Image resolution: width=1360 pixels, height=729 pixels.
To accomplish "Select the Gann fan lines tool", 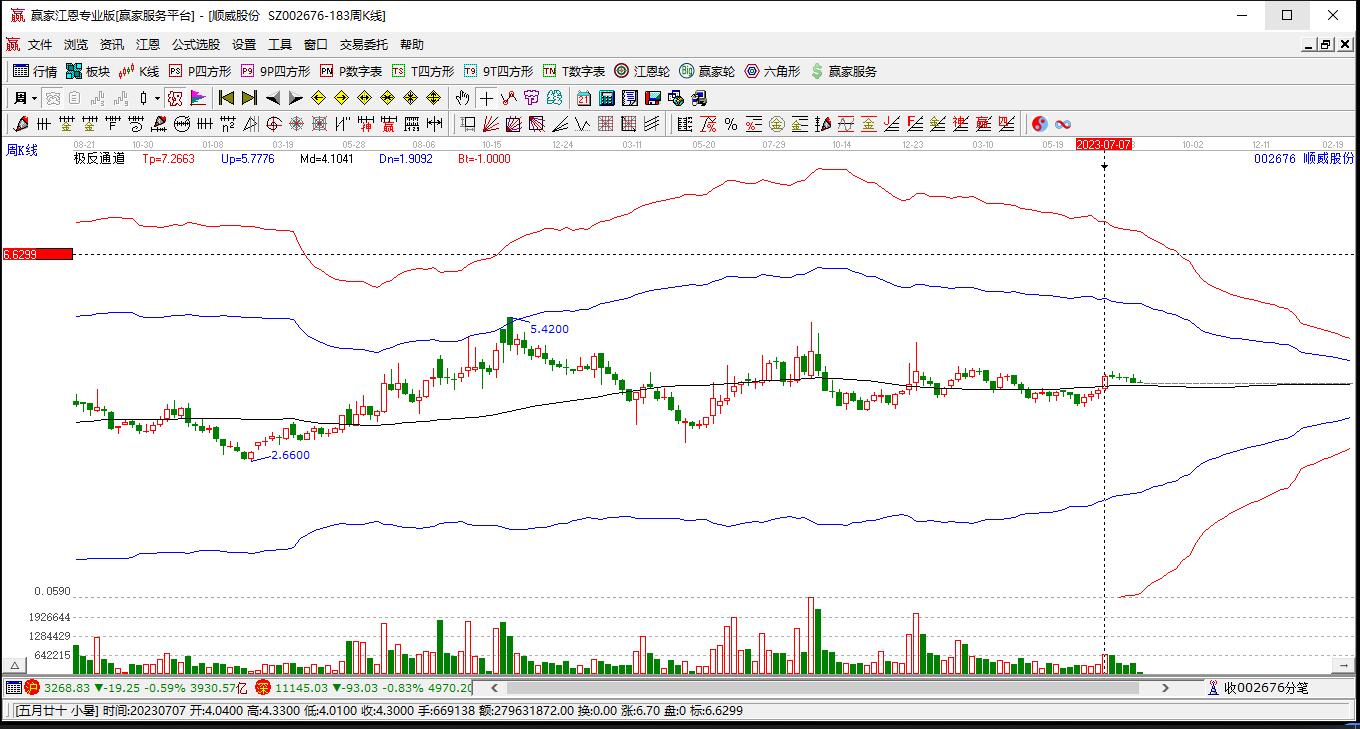I will click(x=491, y=124).
